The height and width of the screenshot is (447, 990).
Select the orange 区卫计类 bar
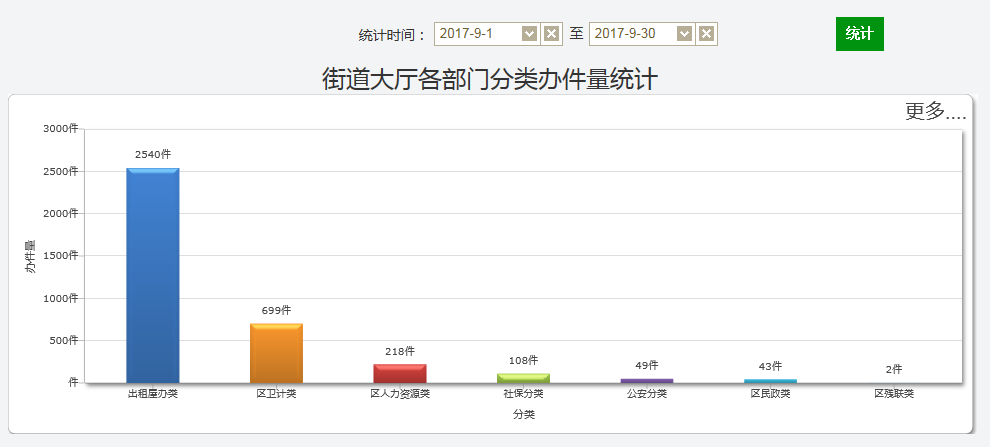coord(277,353)
